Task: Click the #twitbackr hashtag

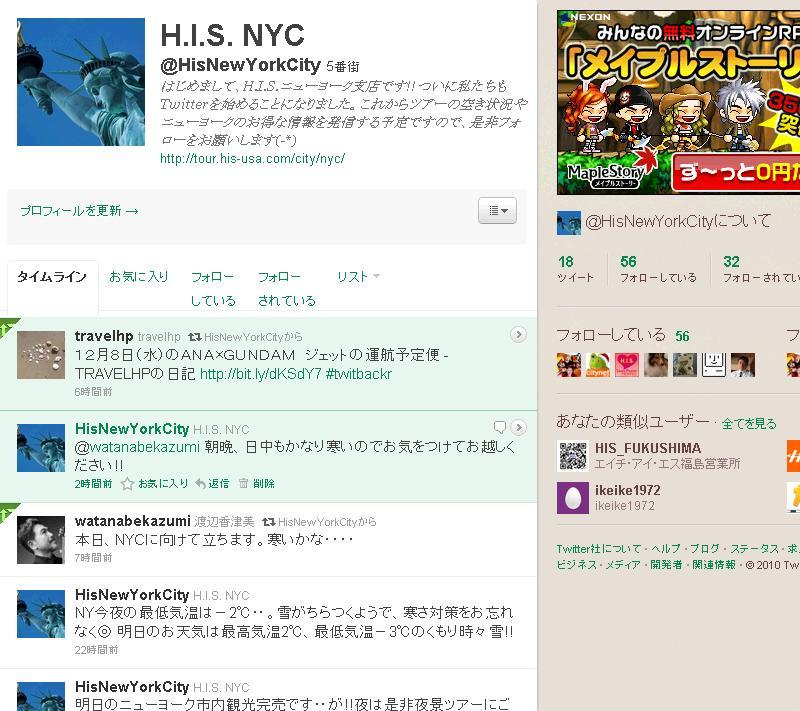Action: (x=359, y=374)
